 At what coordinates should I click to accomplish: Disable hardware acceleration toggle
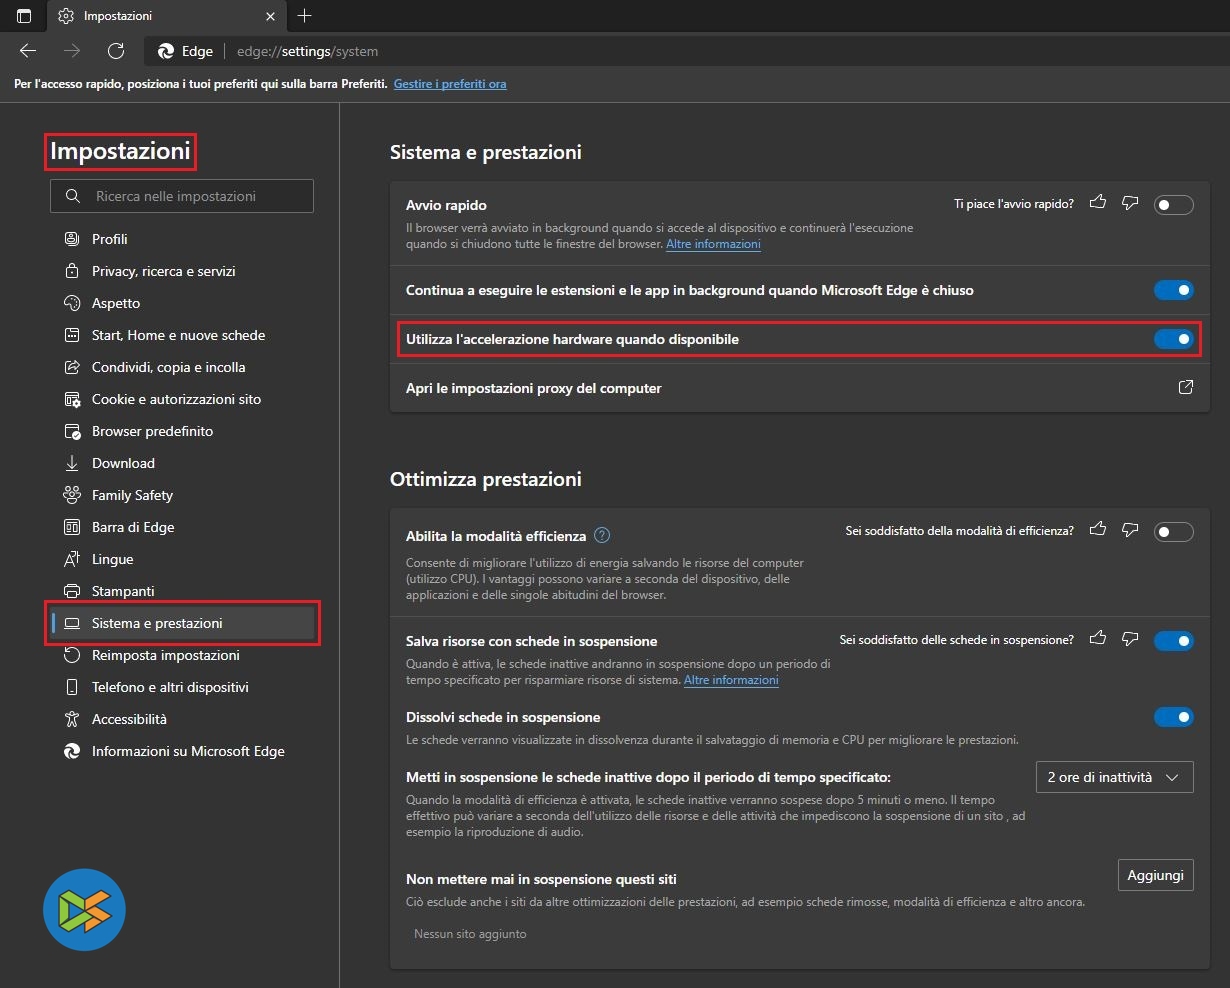[x=1173, y=339]
